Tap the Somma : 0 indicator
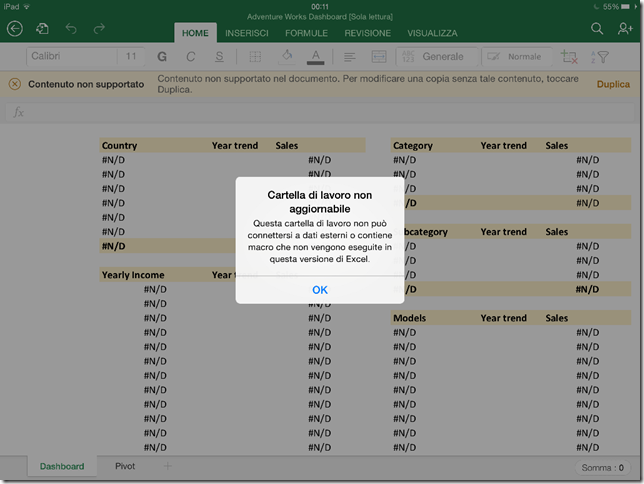644x484 pixels. coord(602,468)
